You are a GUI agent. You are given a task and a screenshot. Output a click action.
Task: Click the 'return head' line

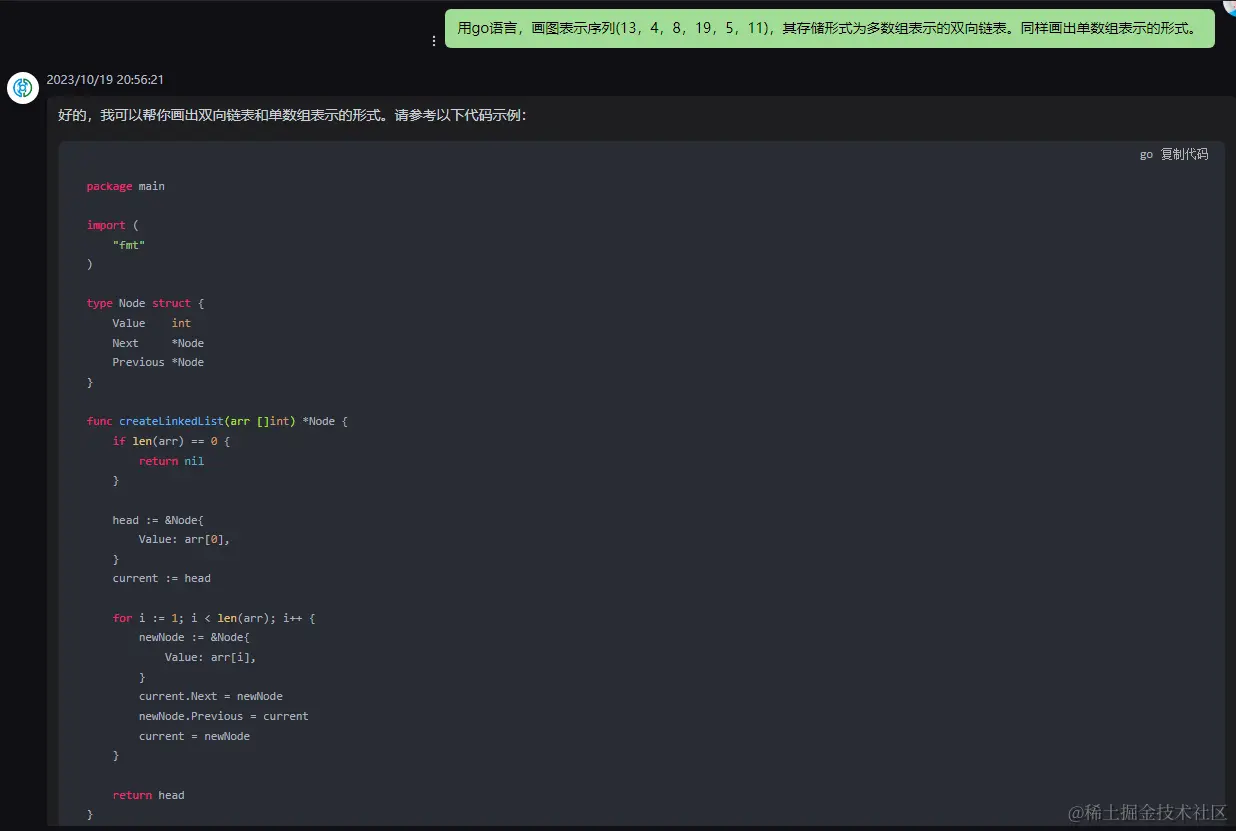(149, 795)
